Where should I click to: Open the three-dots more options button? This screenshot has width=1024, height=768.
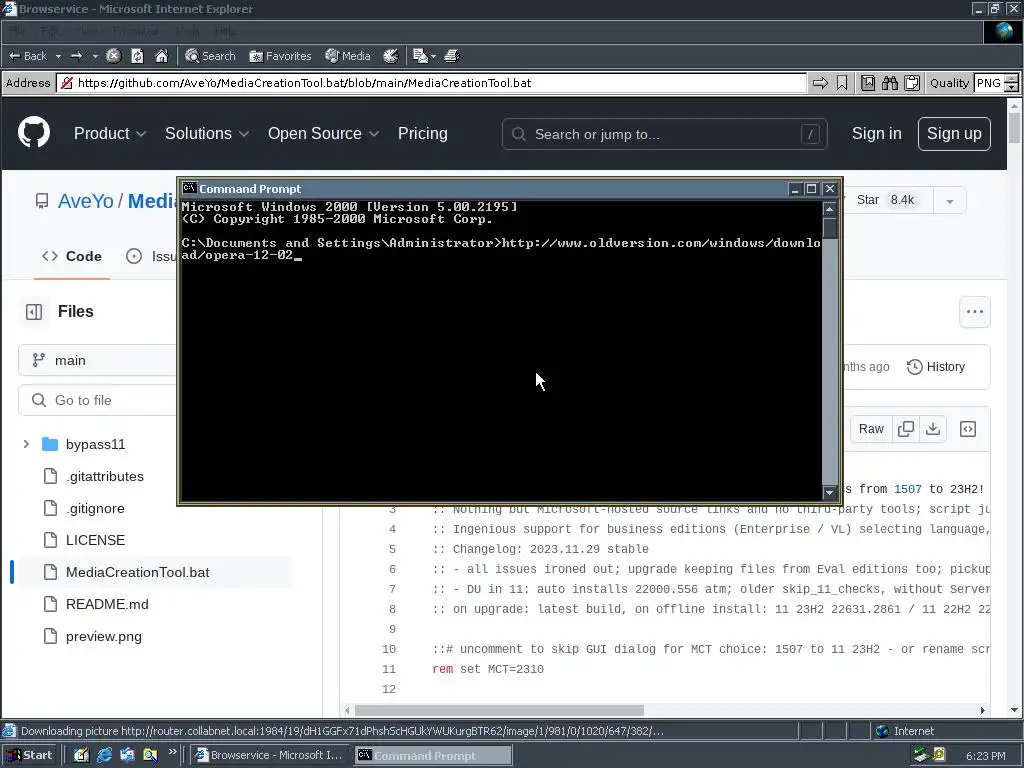pyautogui.click(x=974, y=312)
